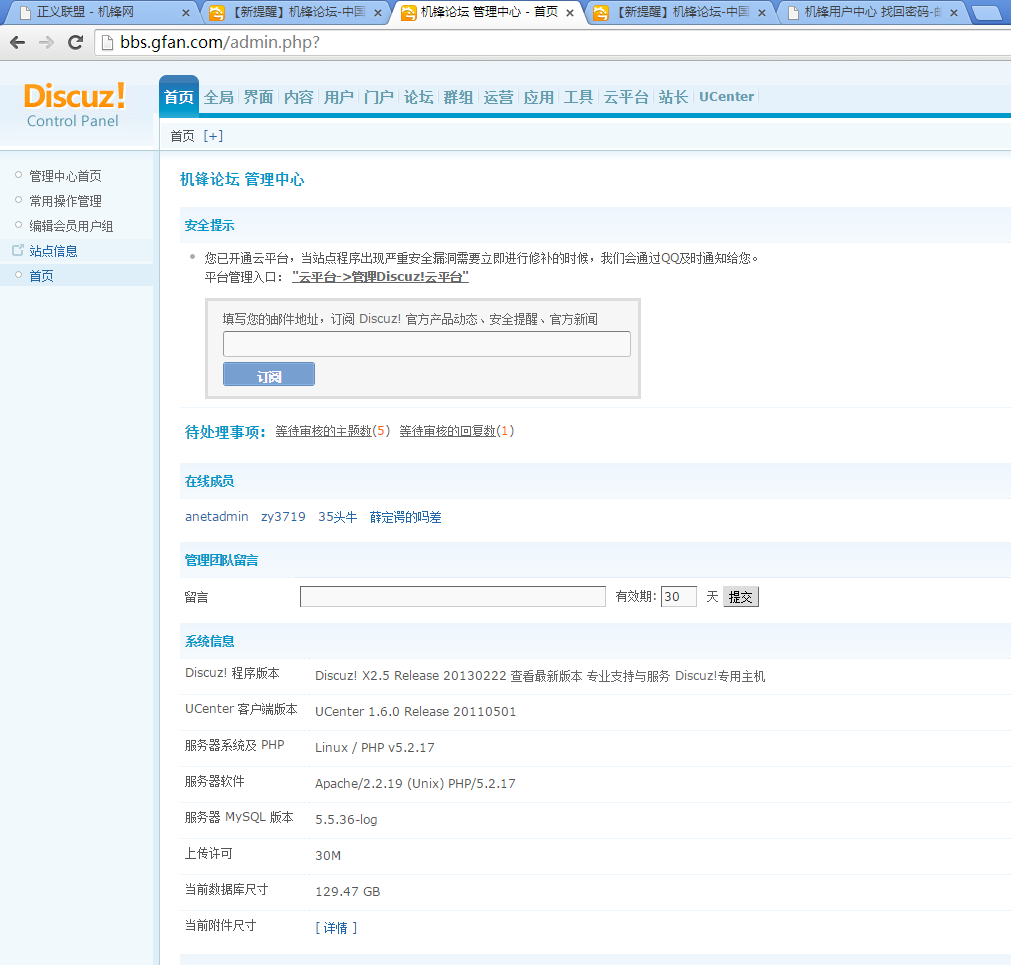This screenshot has height=965, width=1011.
Task: Open the UCenter navigation menu
Action: coord(726,97)
